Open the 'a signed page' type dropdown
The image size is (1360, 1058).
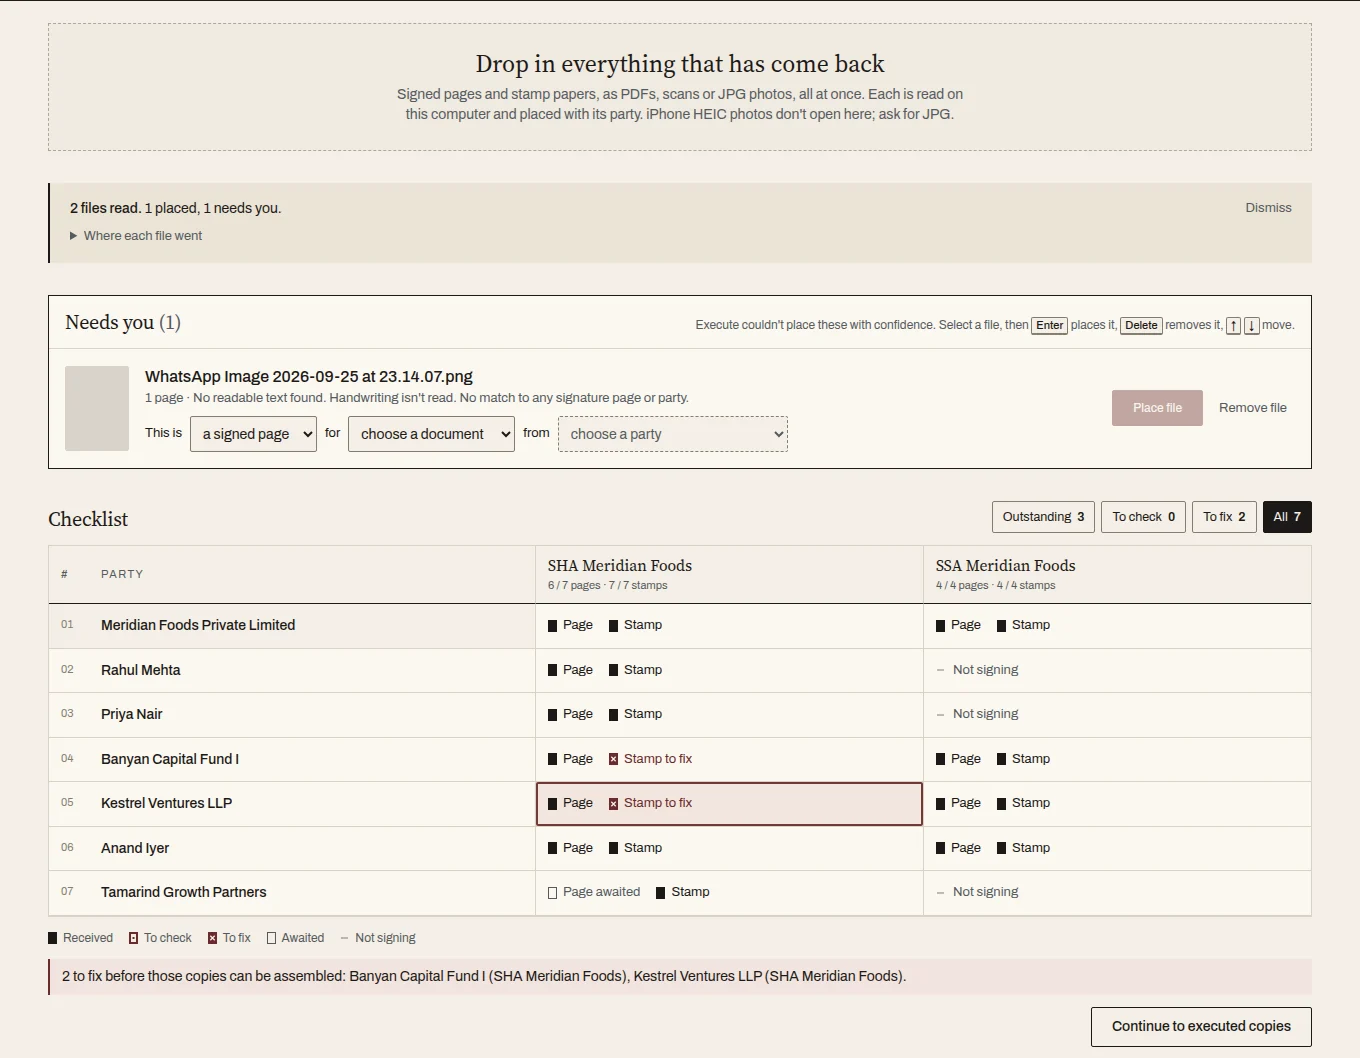tap(253, 434)
